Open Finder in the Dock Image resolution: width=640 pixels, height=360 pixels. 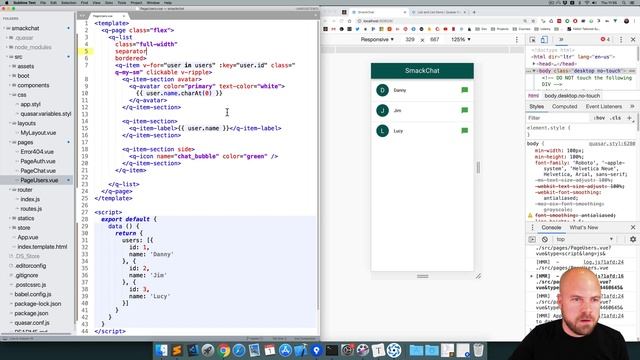tap(161, 350)
